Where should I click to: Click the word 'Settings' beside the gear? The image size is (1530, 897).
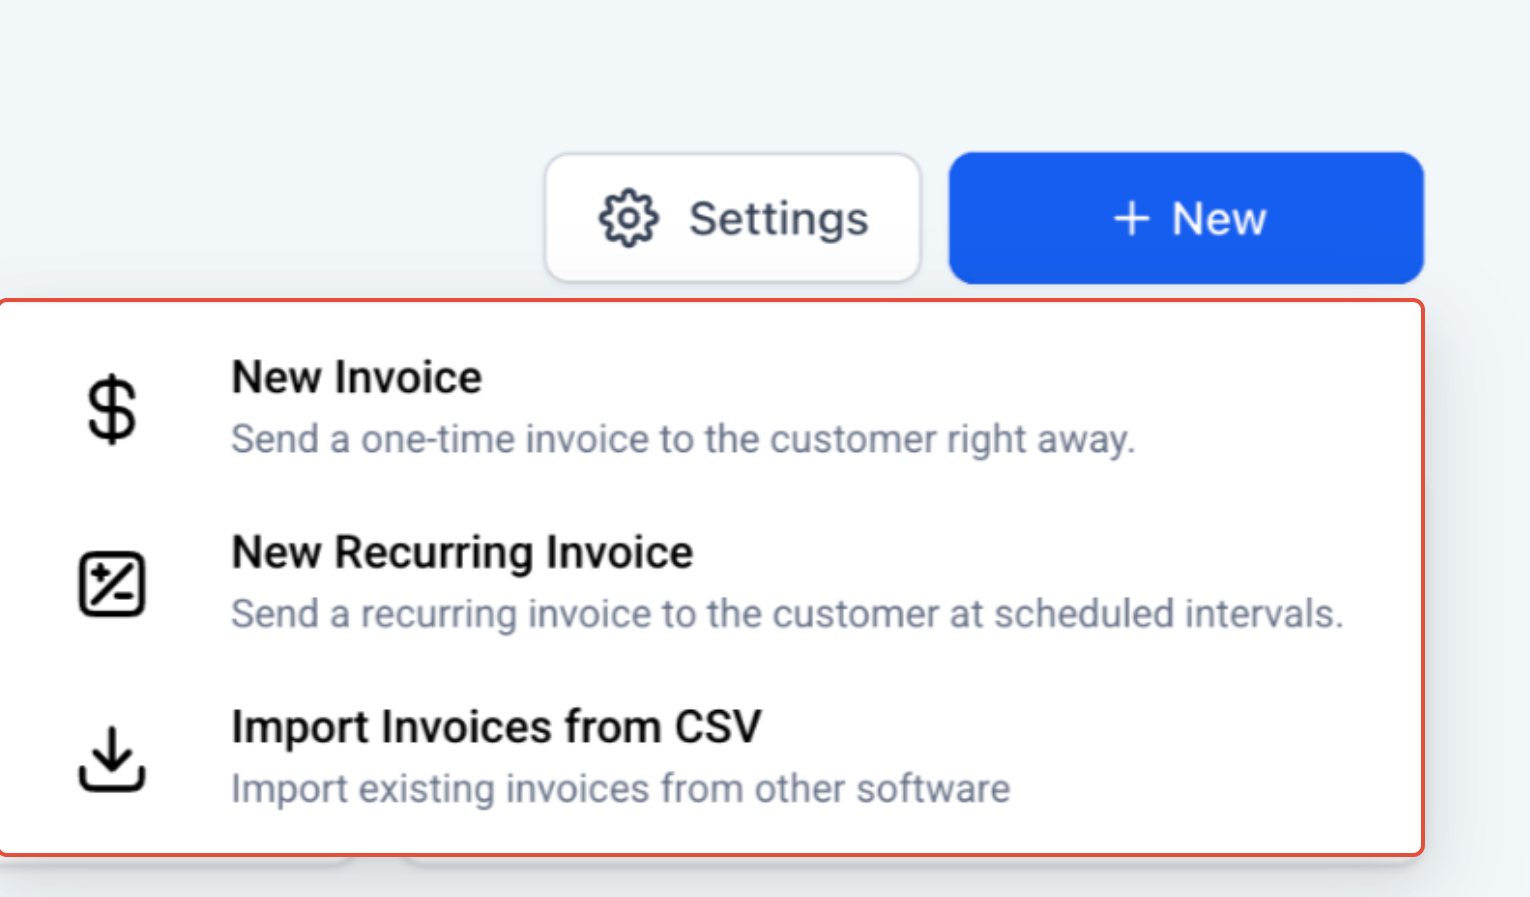[779, 218]
